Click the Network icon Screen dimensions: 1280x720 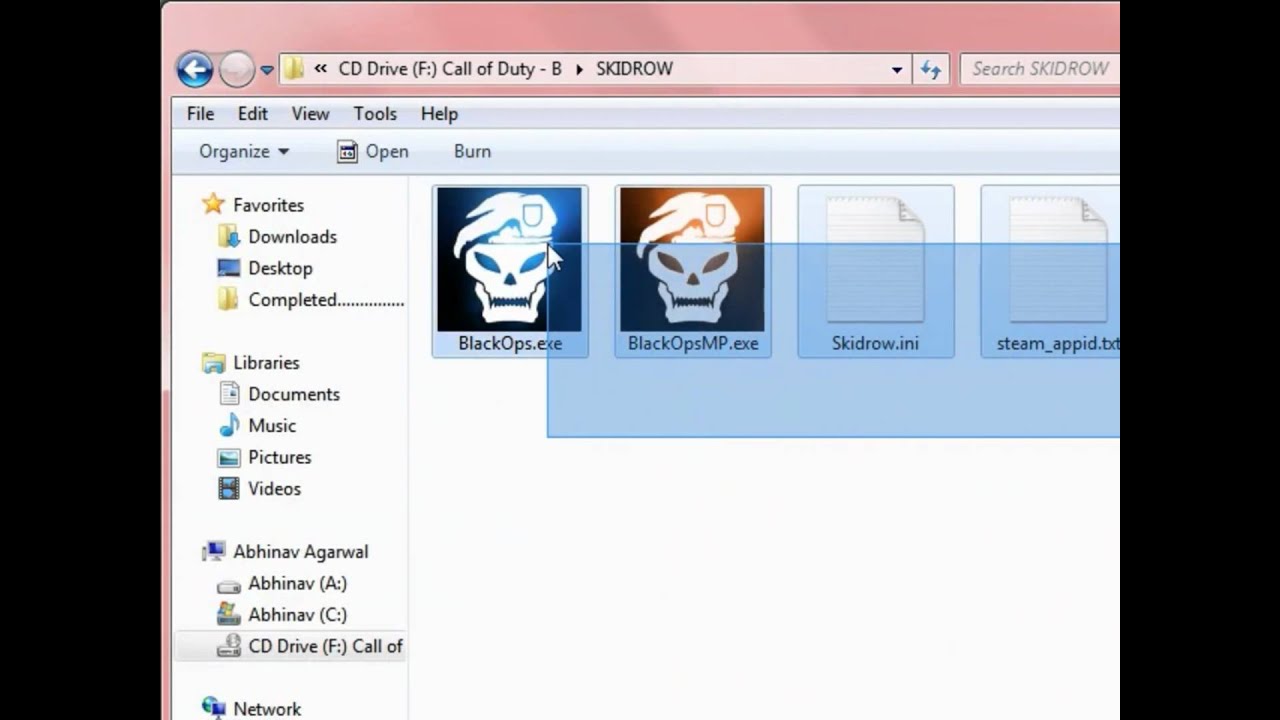coord(213,708)
